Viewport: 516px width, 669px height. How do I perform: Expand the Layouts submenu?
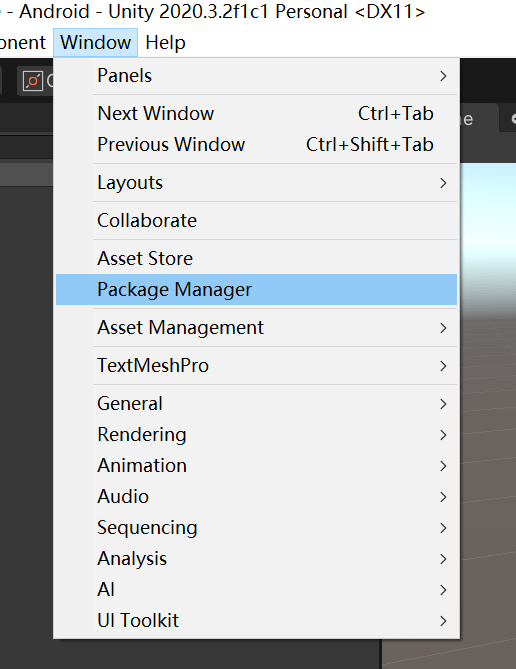[256, 183]
